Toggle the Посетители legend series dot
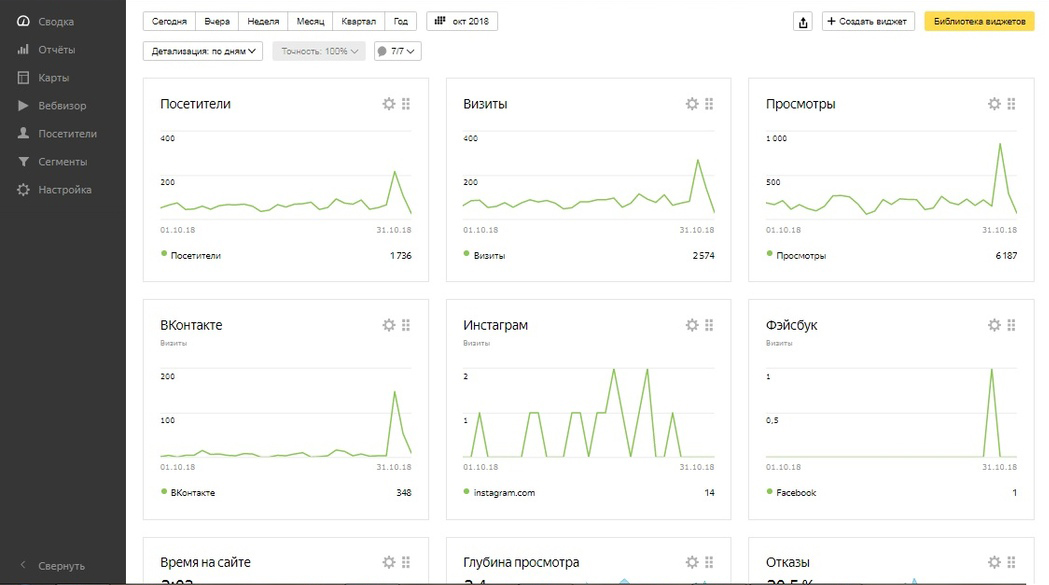 tap(164, 255)
